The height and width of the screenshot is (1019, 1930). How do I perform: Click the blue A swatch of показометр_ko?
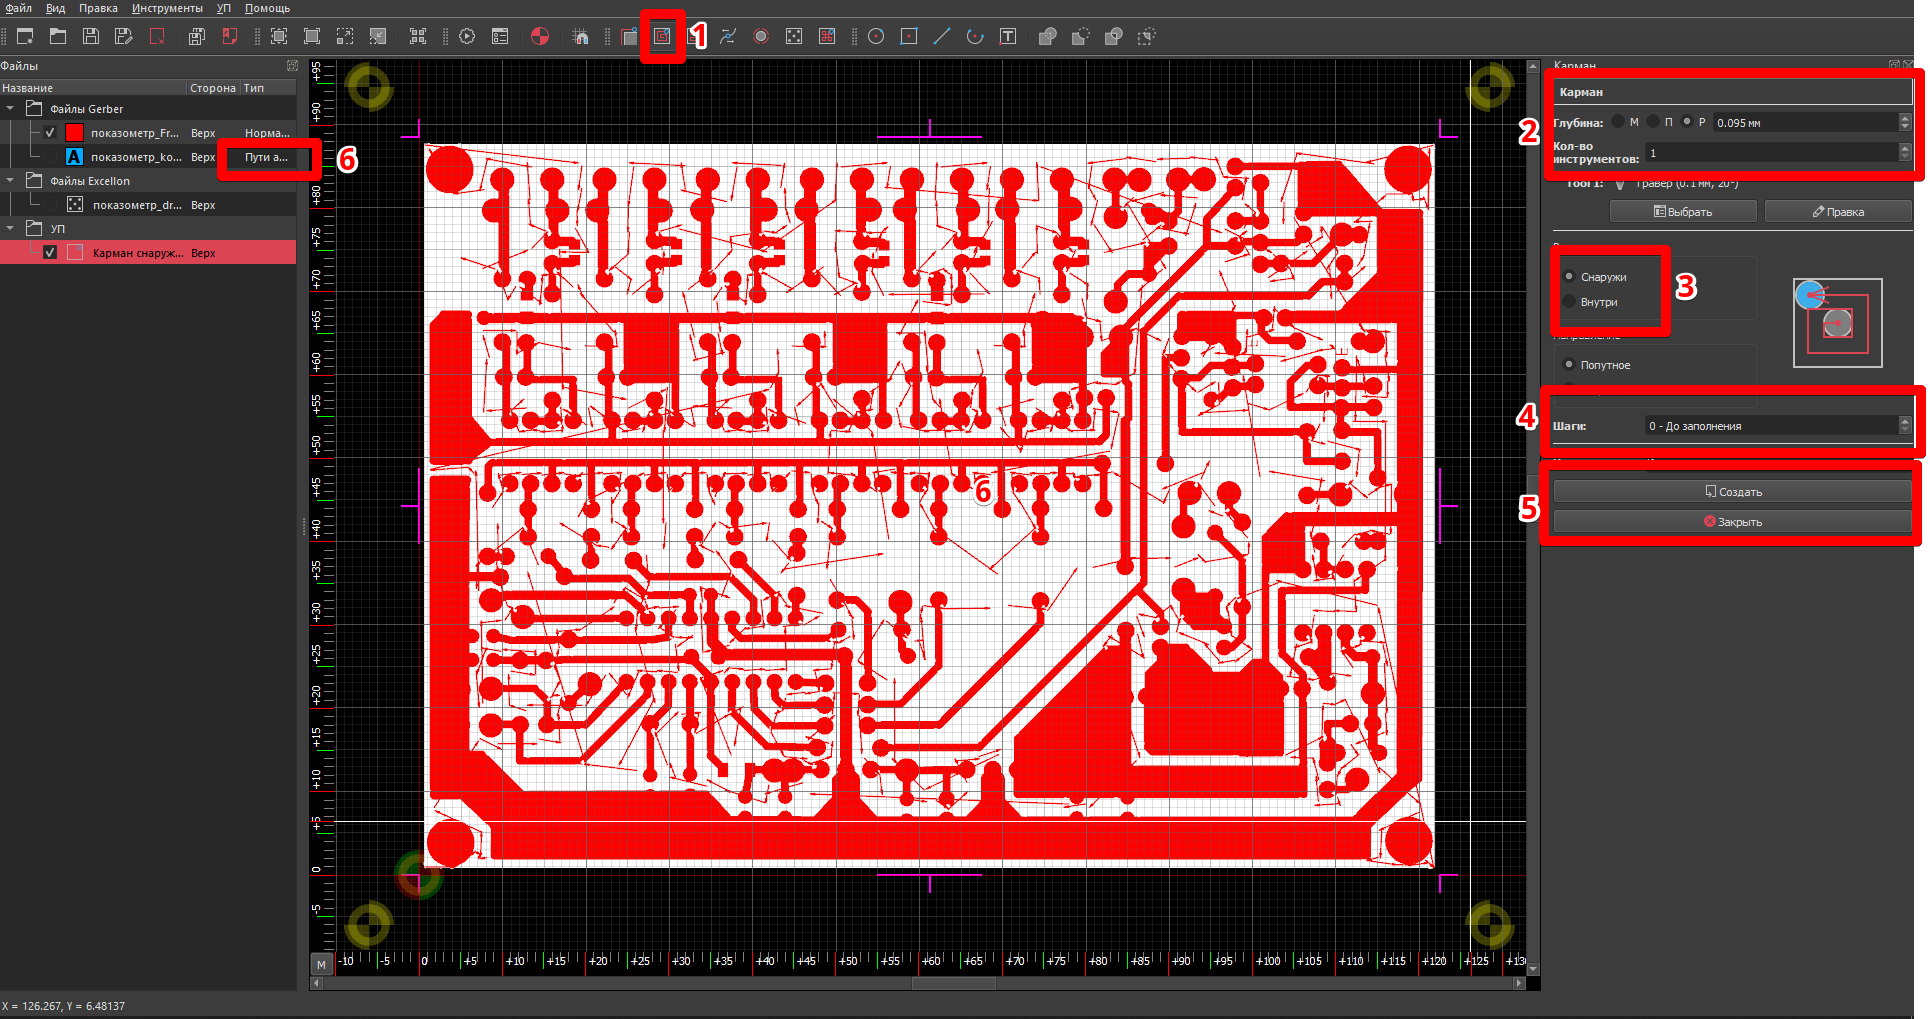[x=74, y=156]
